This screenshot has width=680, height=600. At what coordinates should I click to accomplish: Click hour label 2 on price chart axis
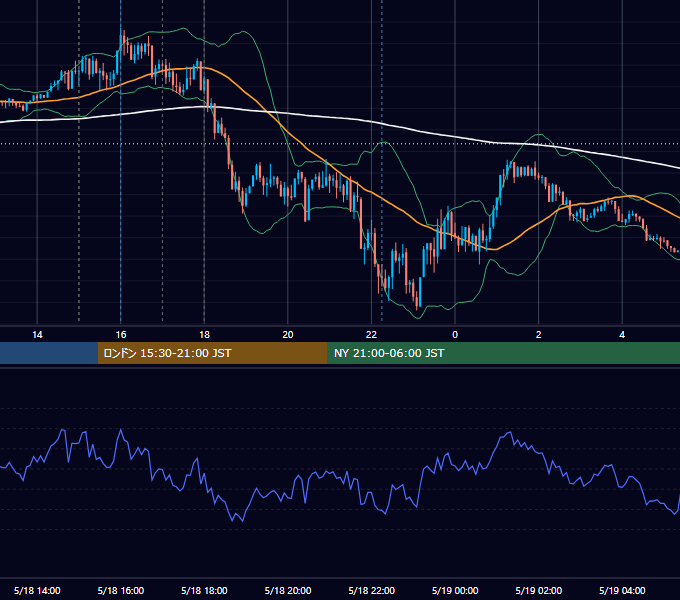click(539, 335)
